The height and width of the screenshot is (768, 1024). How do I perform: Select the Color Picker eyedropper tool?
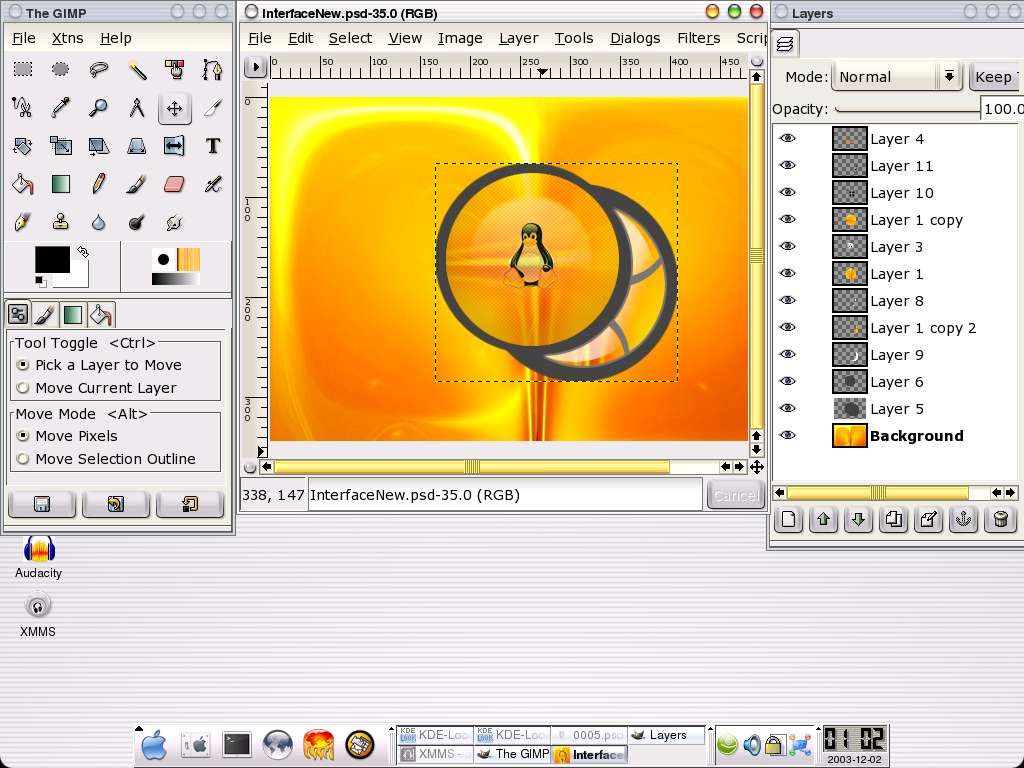(60, 108)
